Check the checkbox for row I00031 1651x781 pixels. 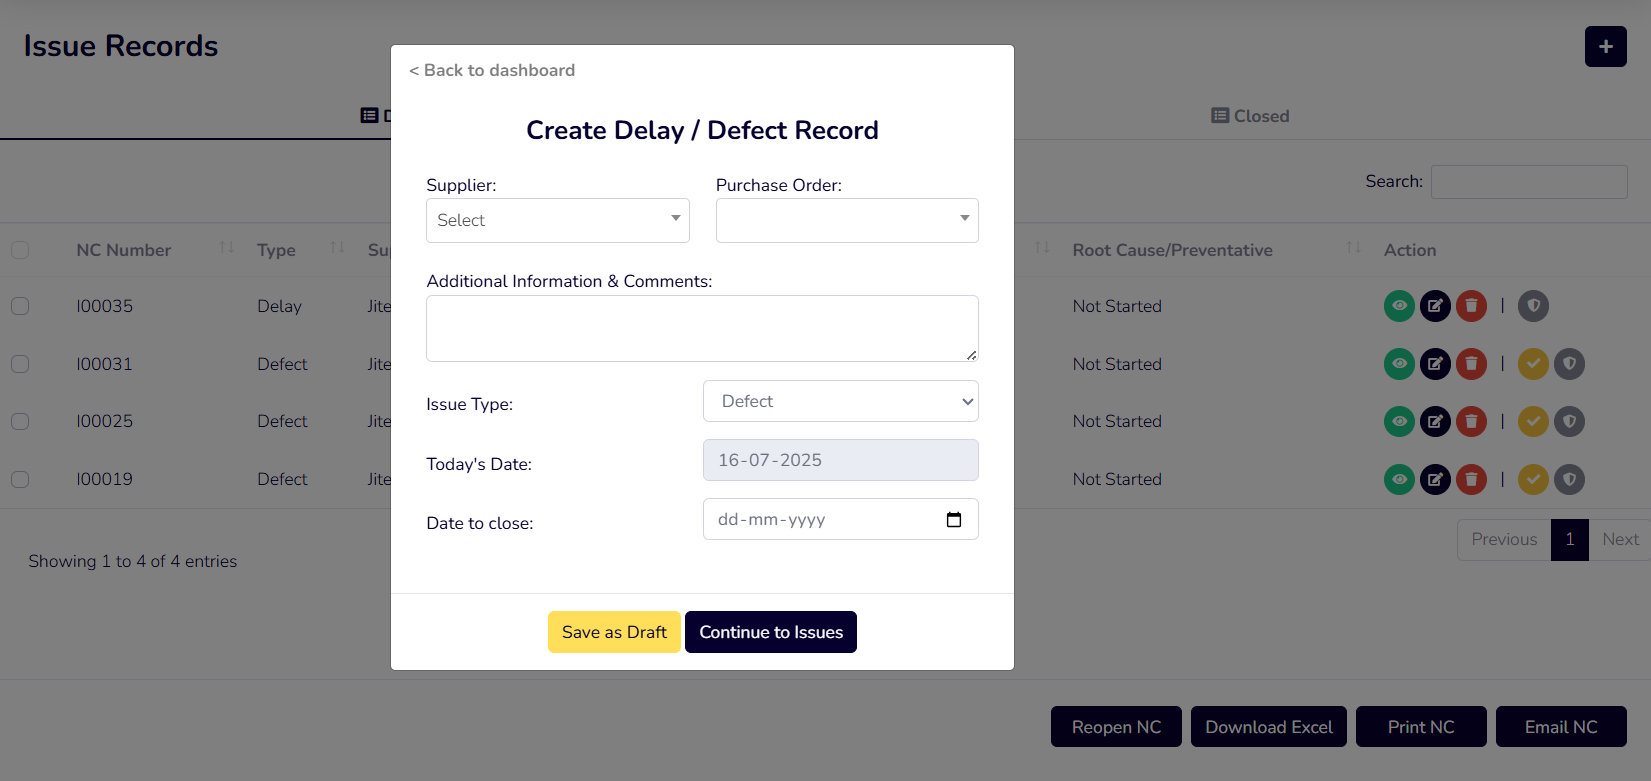coord(20,364)
